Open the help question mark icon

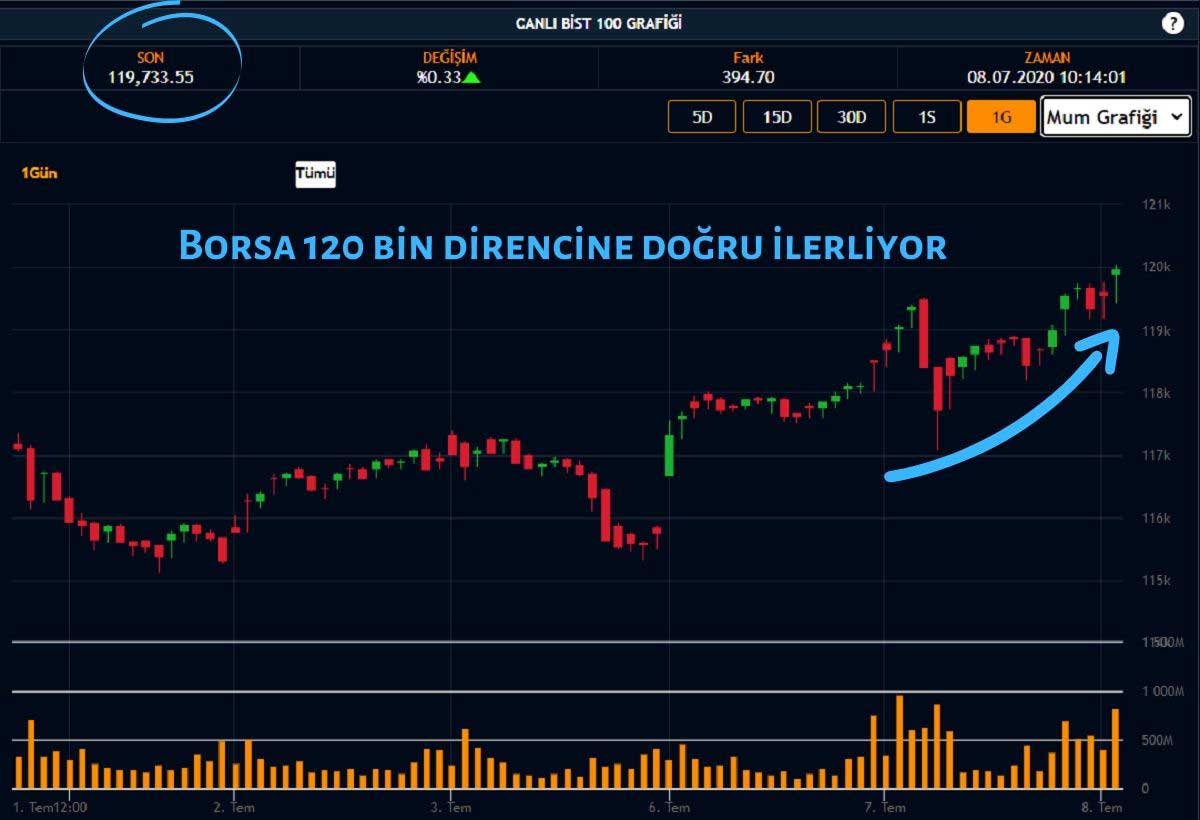pyautogui.click(x=1172, y=24)
